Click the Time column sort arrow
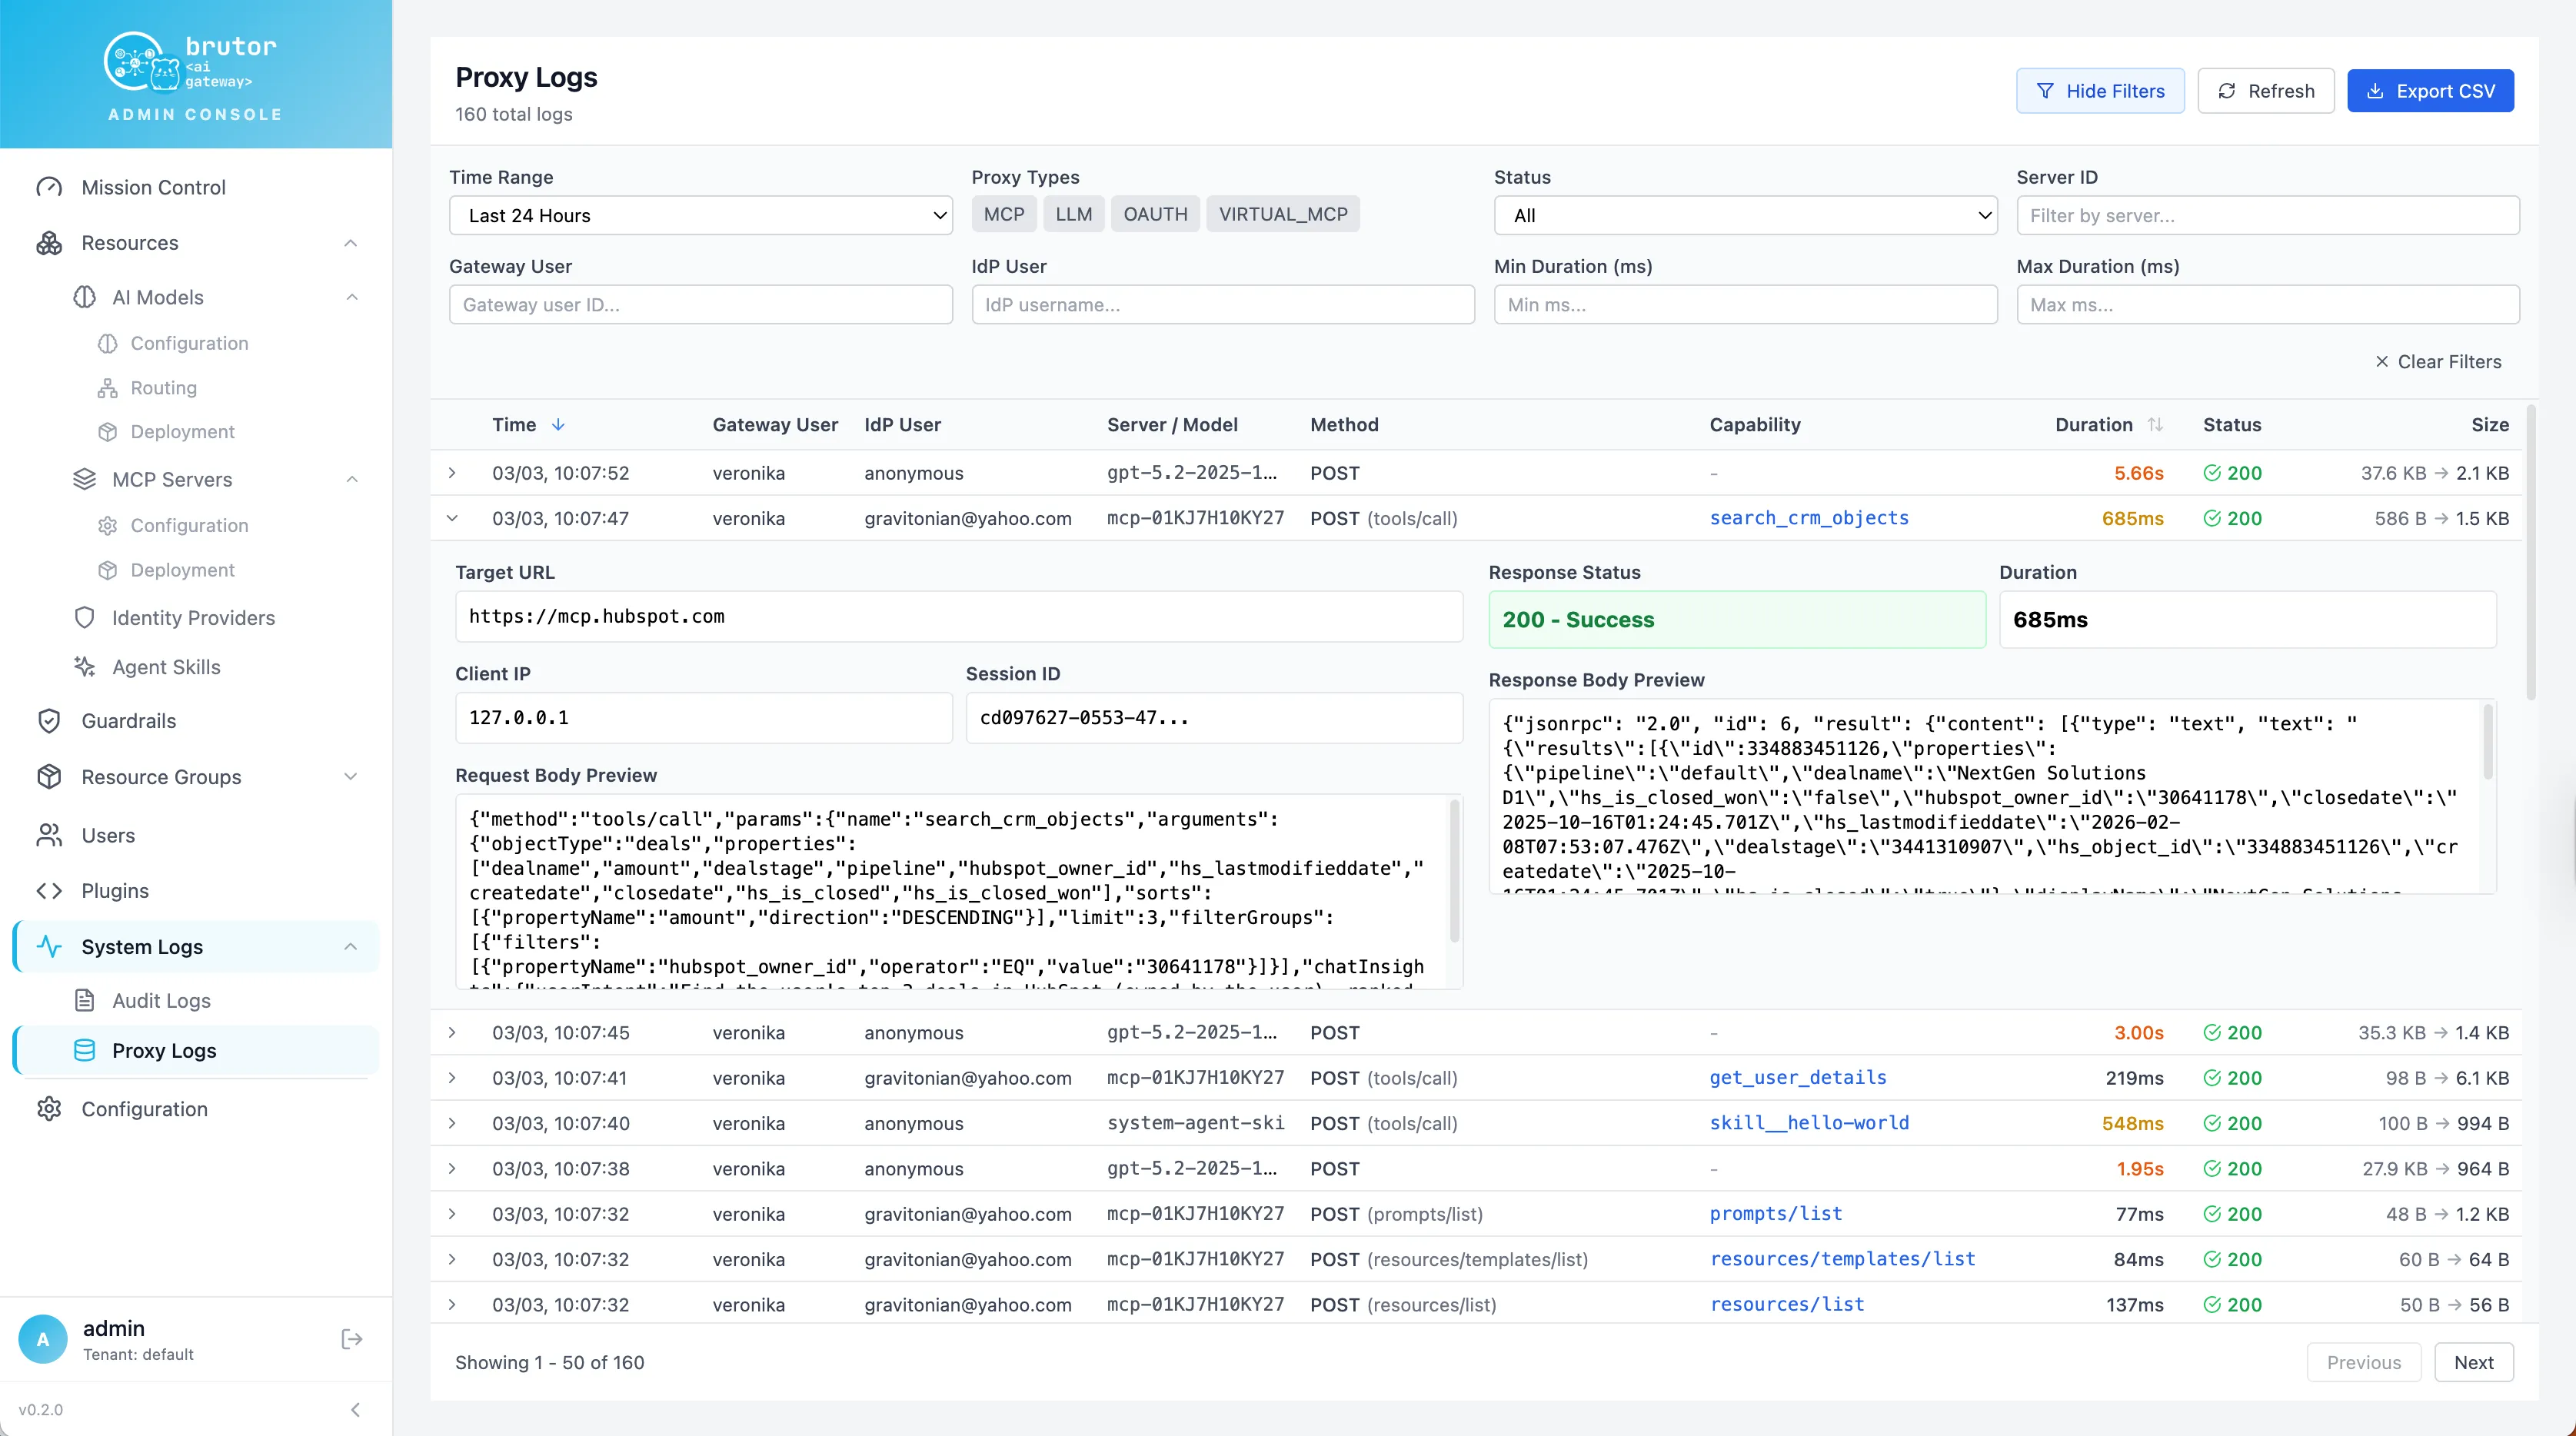 558,425
